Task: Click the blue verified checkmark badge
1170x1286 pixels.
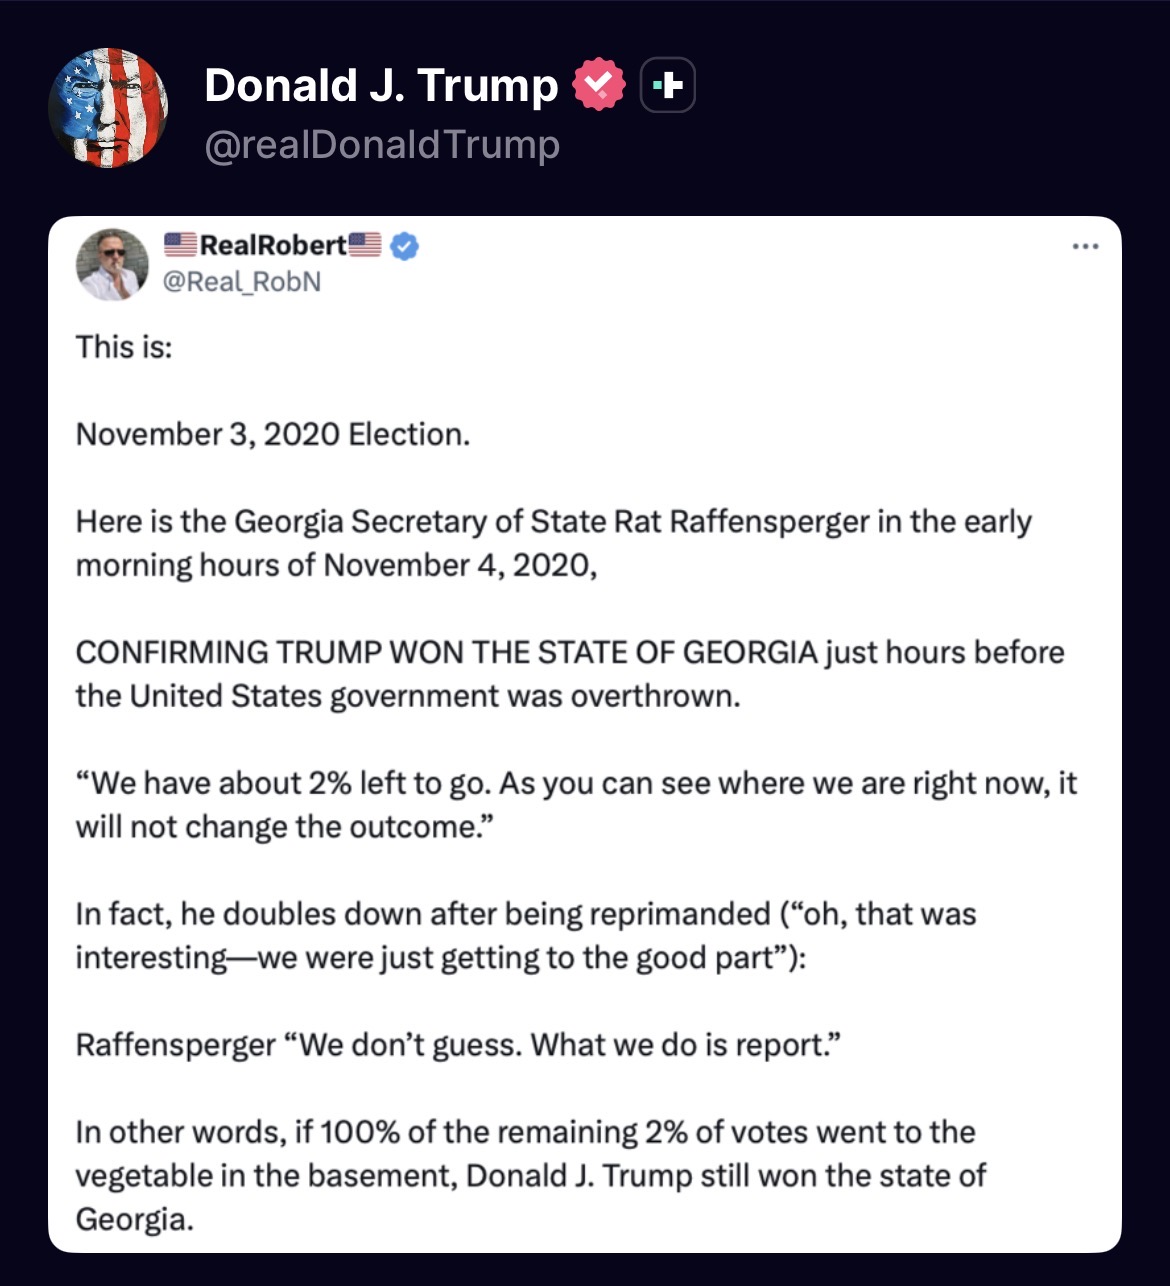Action: click(x=404, y=246)
